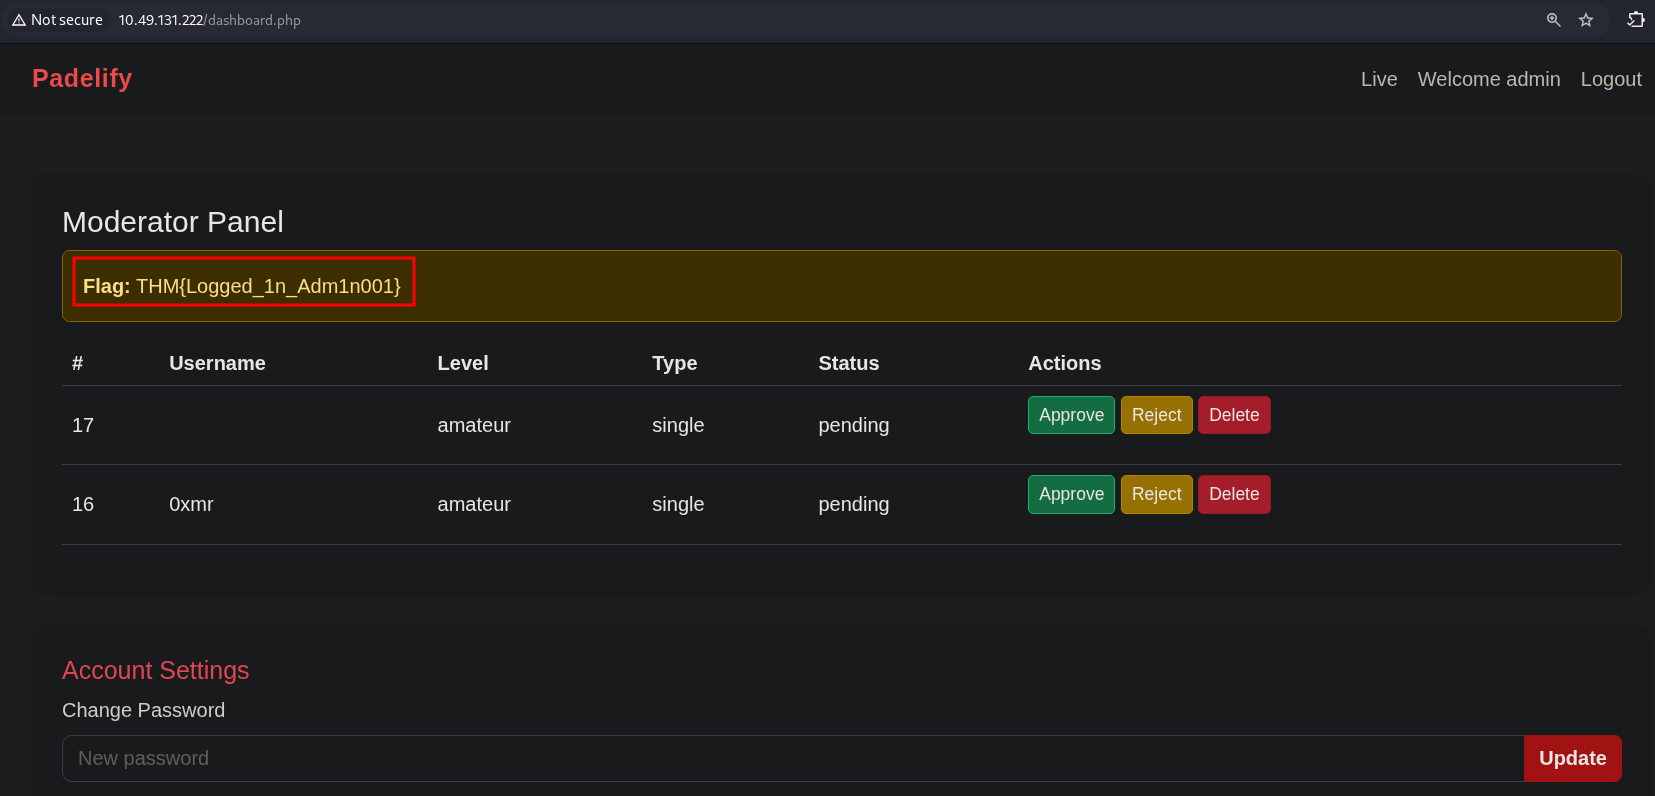The image size is (1655, 796).
Task: Click the Not secure warning icon
Action: (19, 20)
